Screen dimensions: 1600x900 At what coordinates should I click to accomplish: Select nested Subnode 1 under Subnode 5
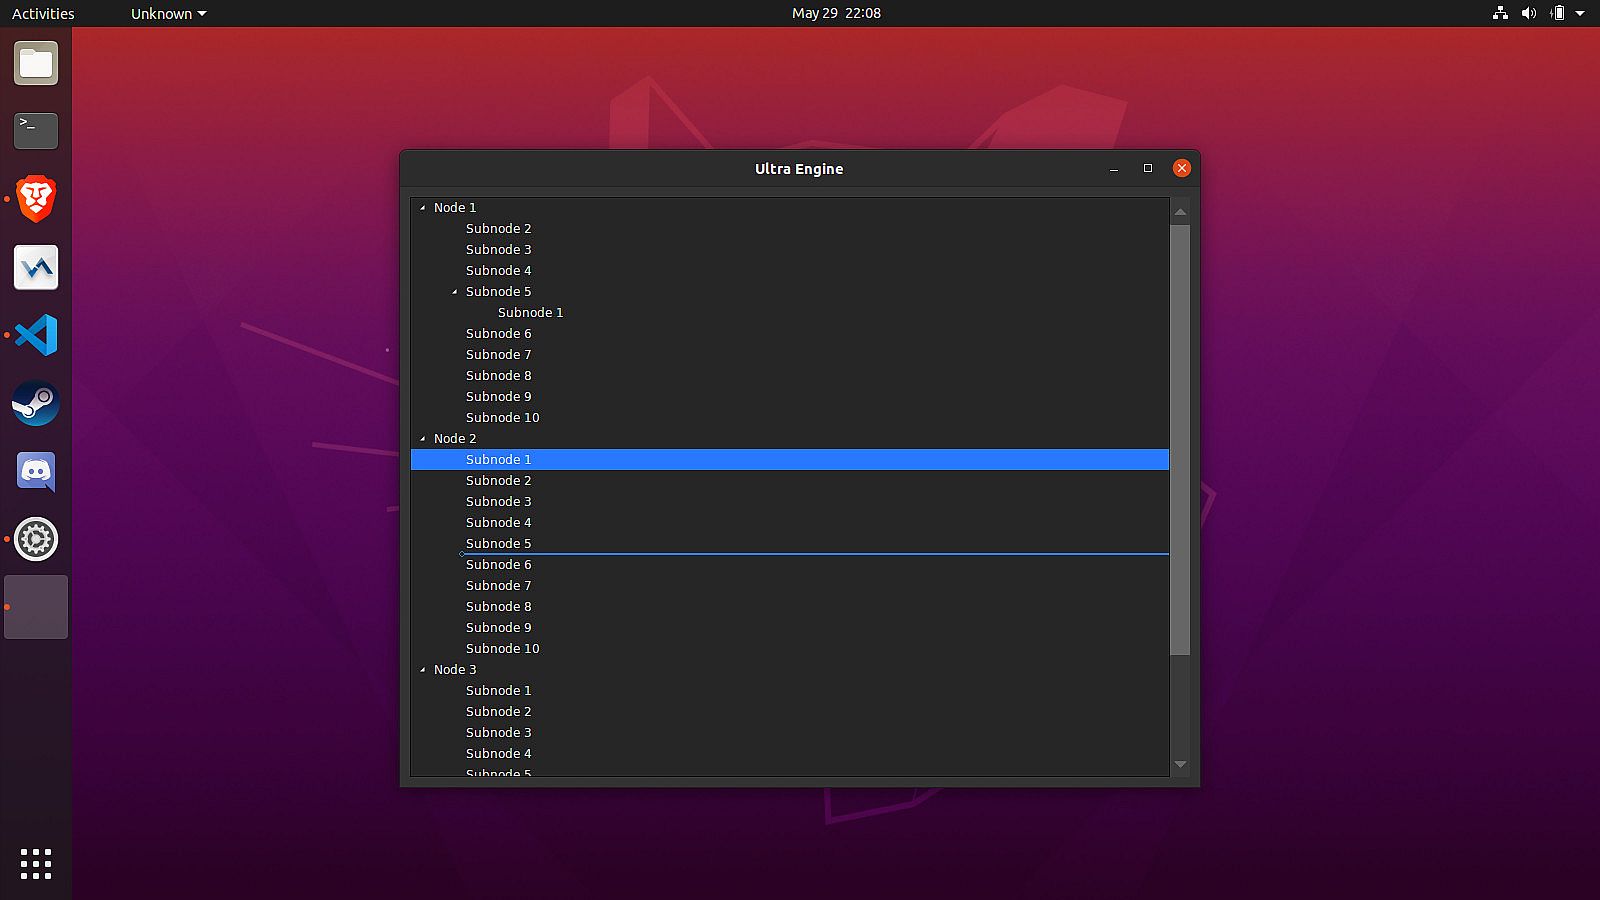pyautogui.click(x=530, y=313)
